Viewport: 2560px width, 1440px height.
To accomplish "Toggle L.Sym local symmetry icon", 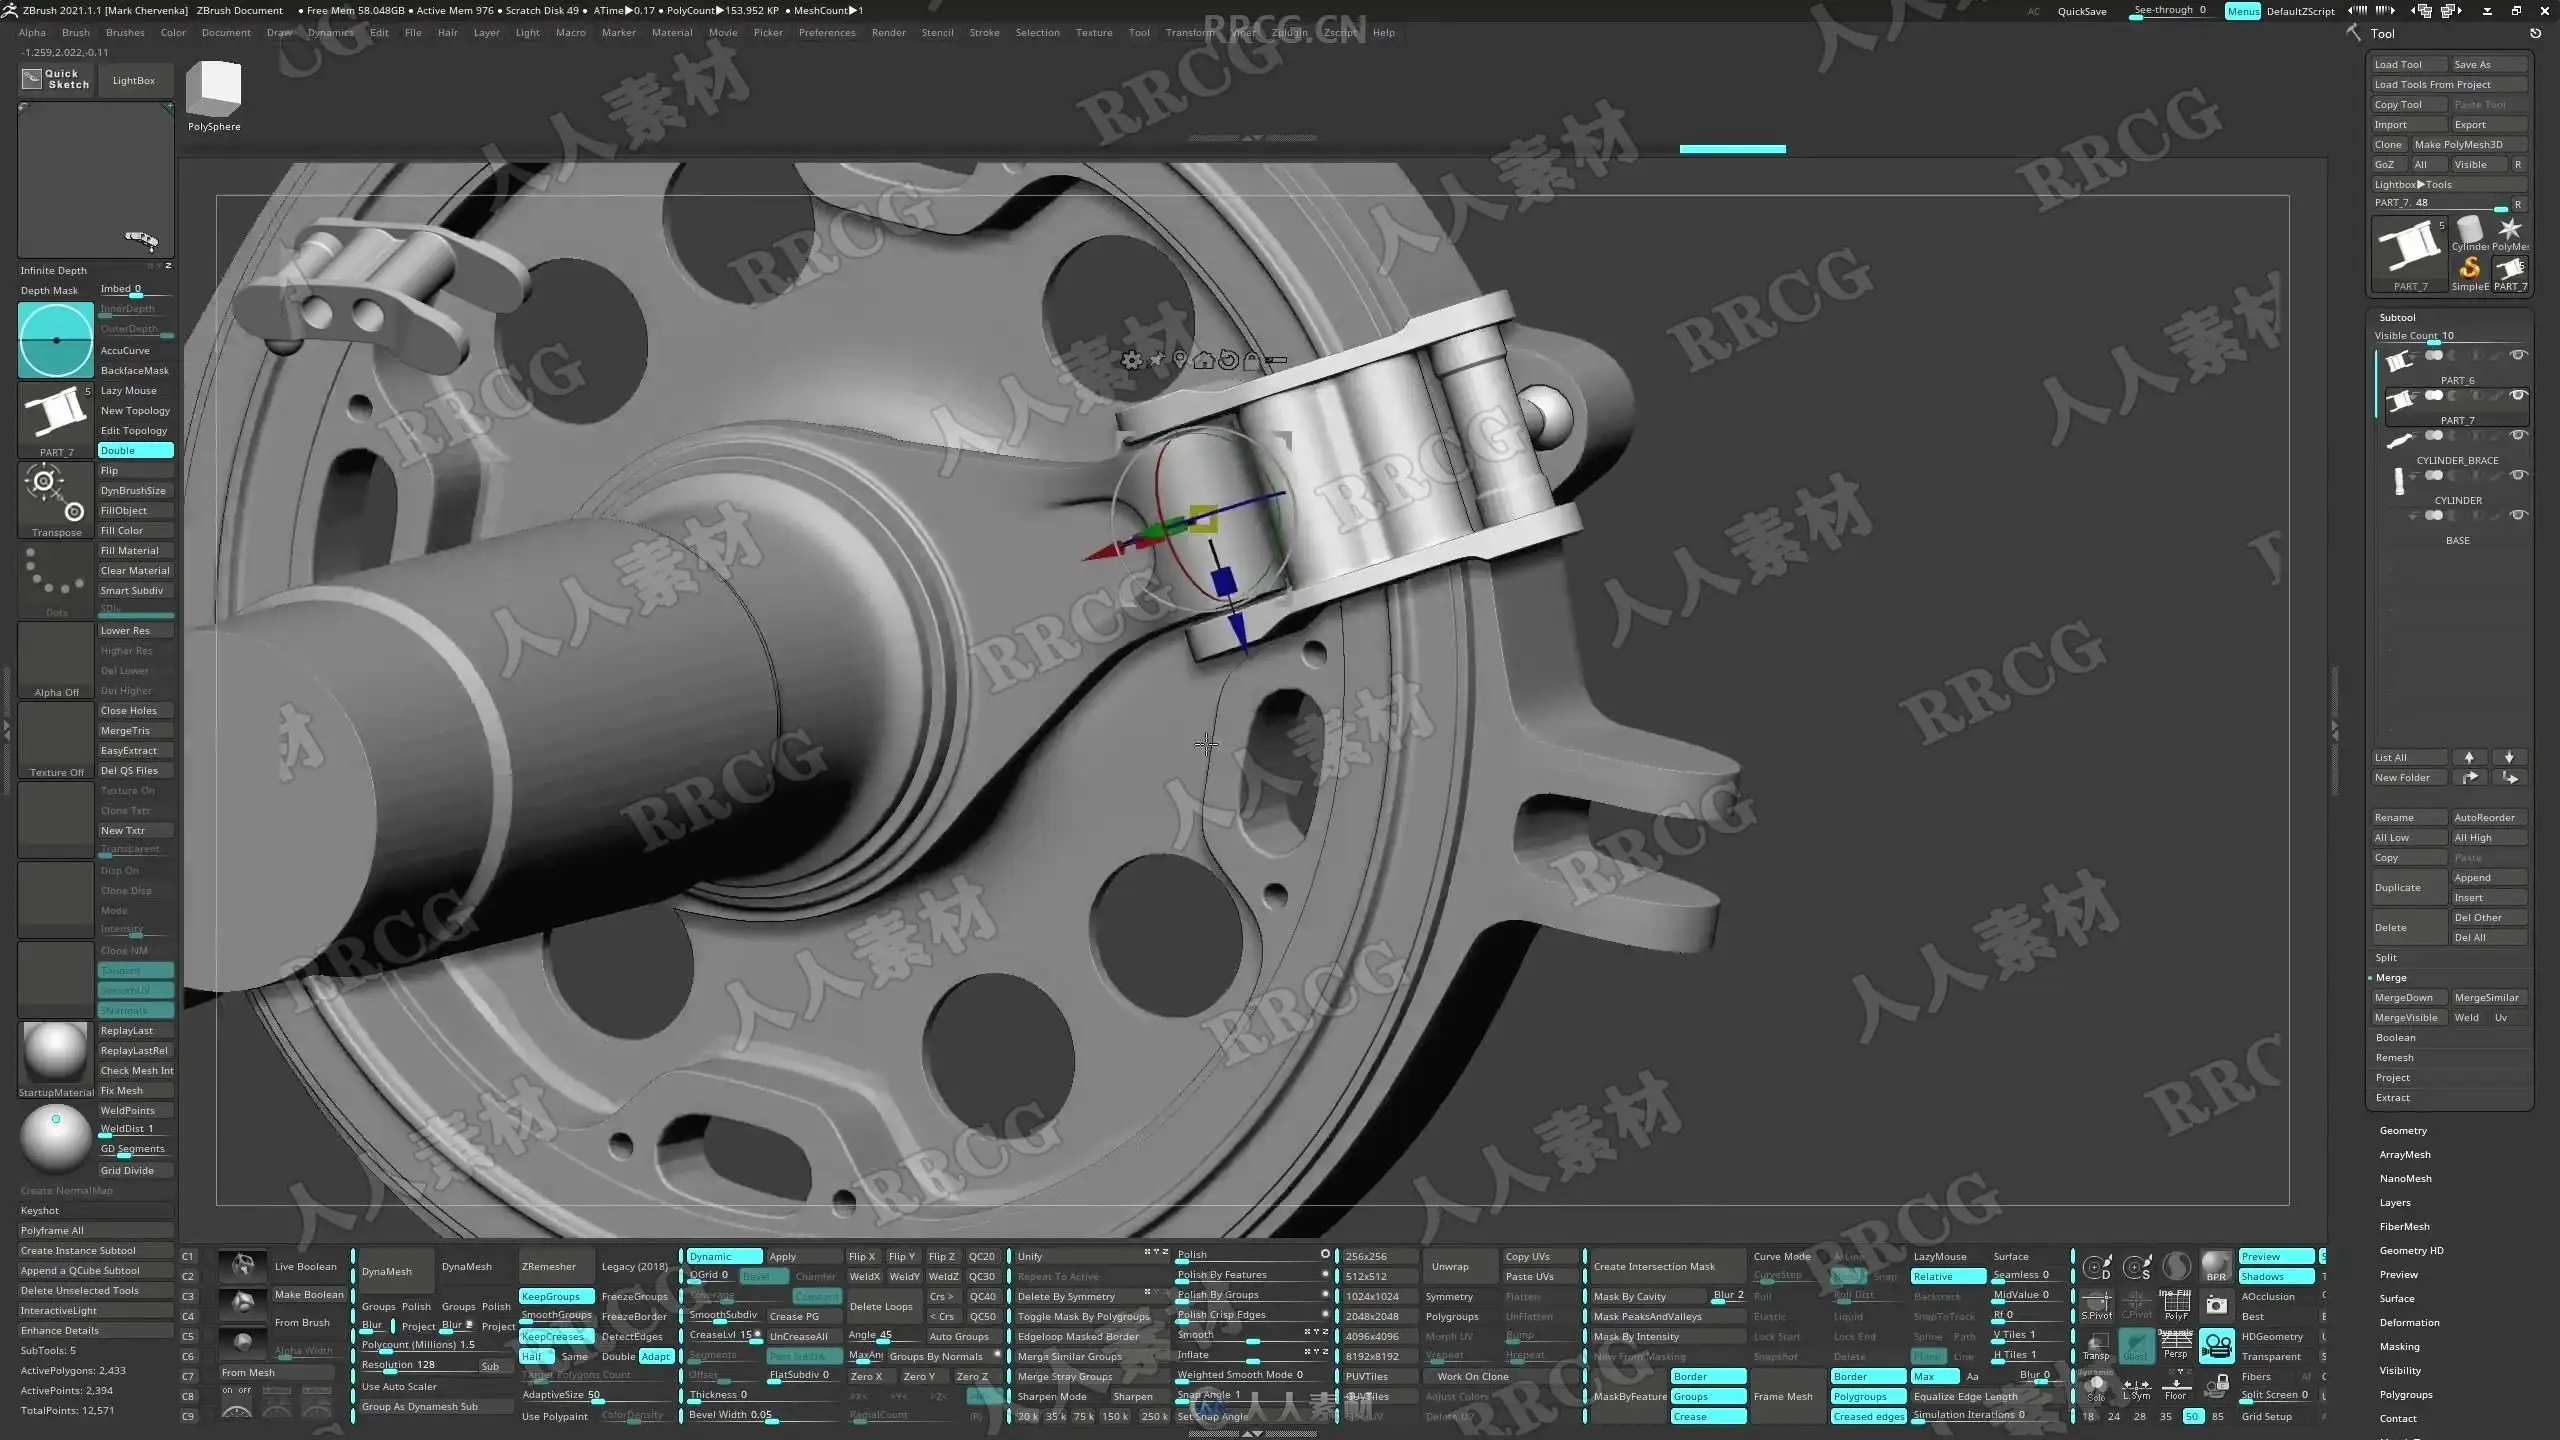I will [2136, 1390].
